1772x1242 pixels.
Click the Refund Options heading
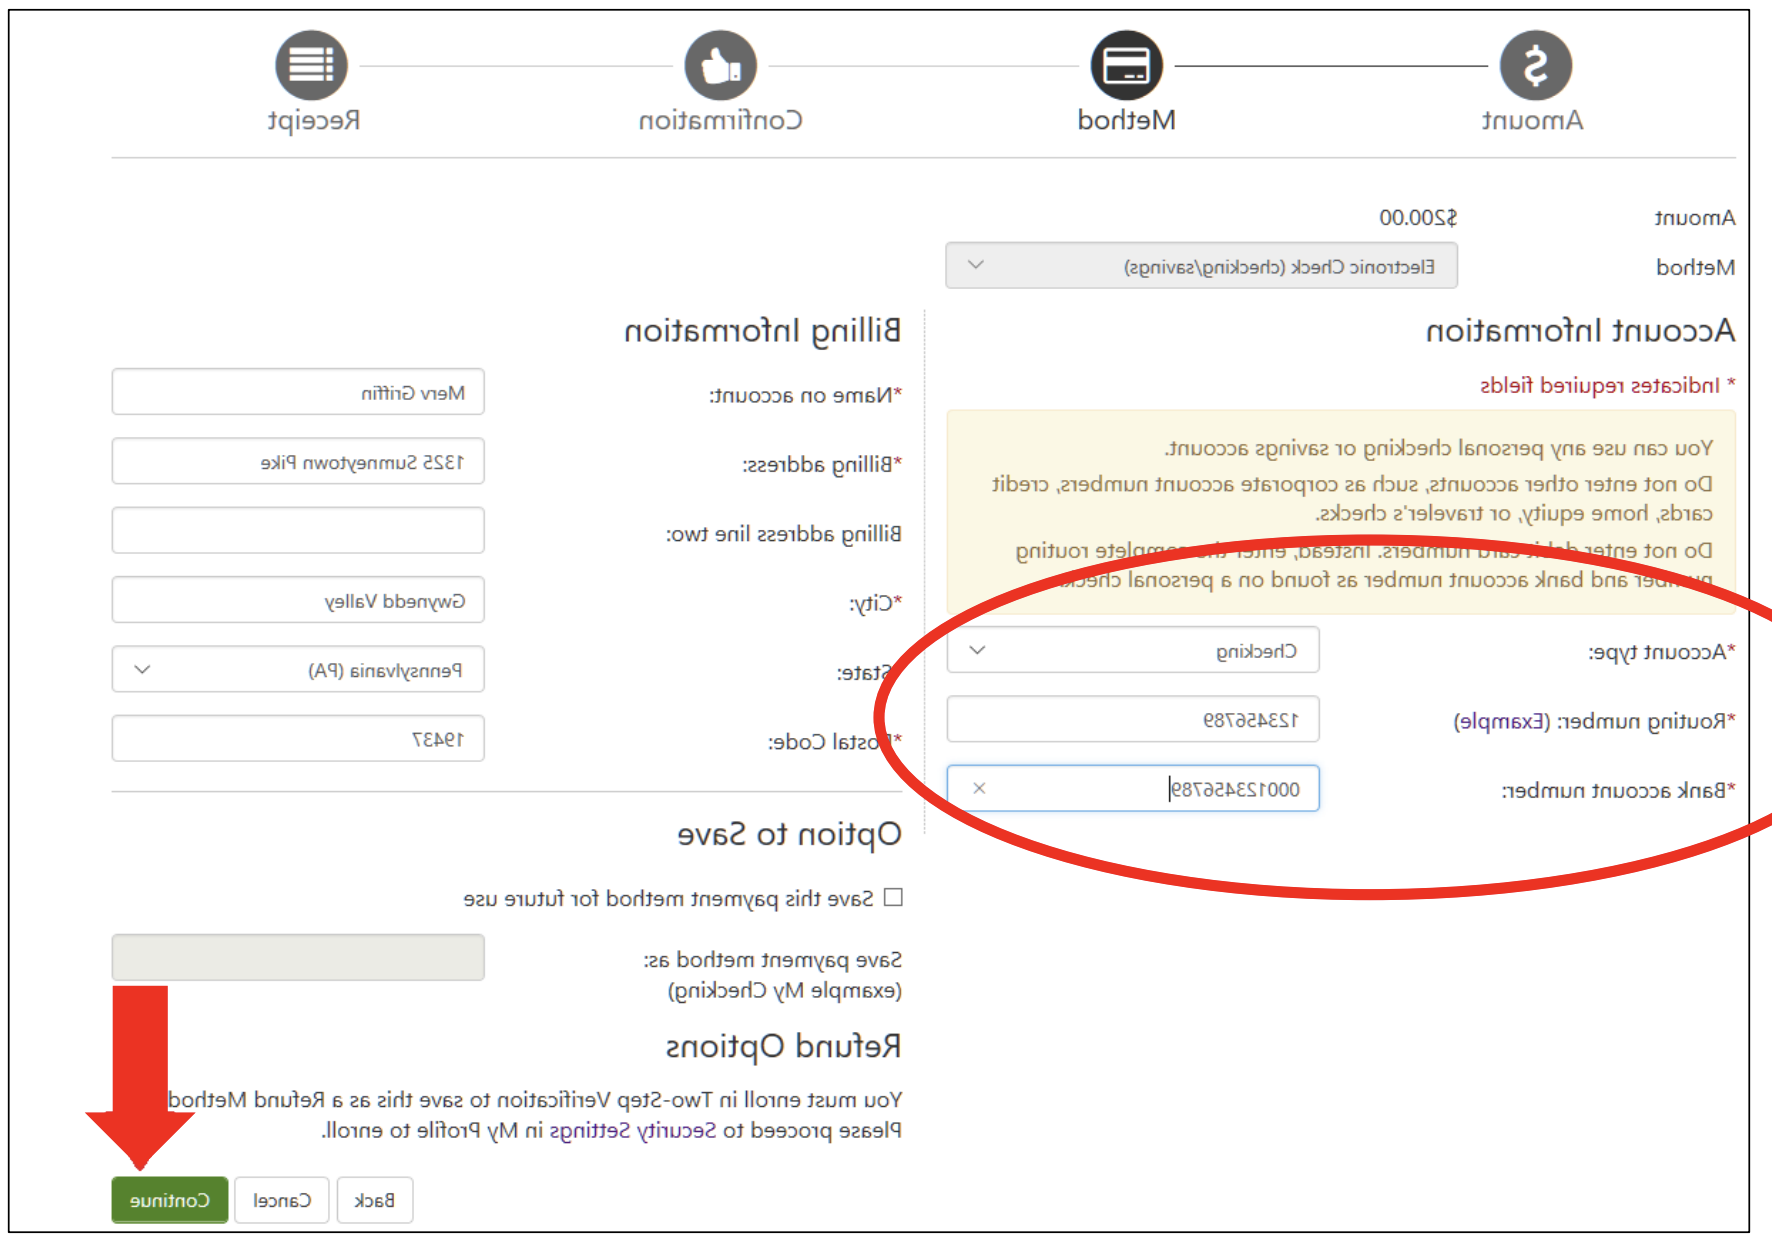pyautogui.click(x=784, y=1047)
